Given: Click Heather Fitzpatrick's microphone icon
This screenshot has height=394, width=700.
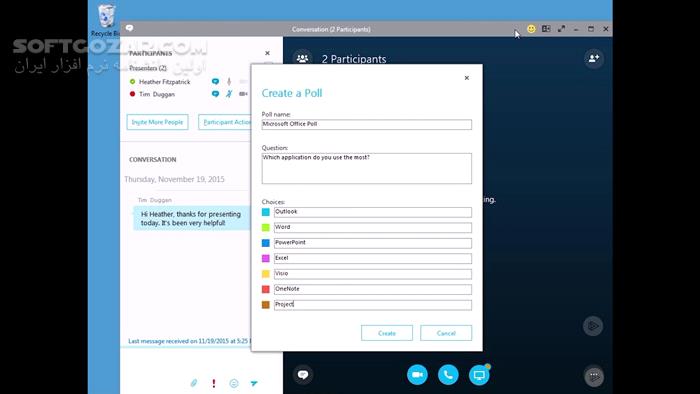Looking at the screenshot, I should point(229,82).
